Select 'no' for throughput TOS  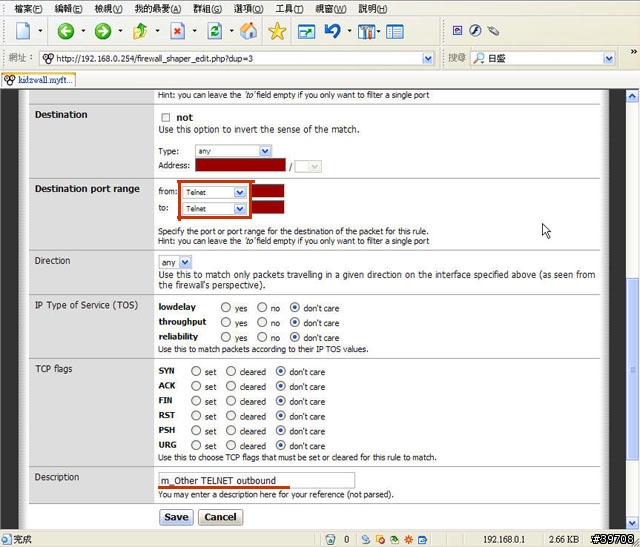click(262, 322)
